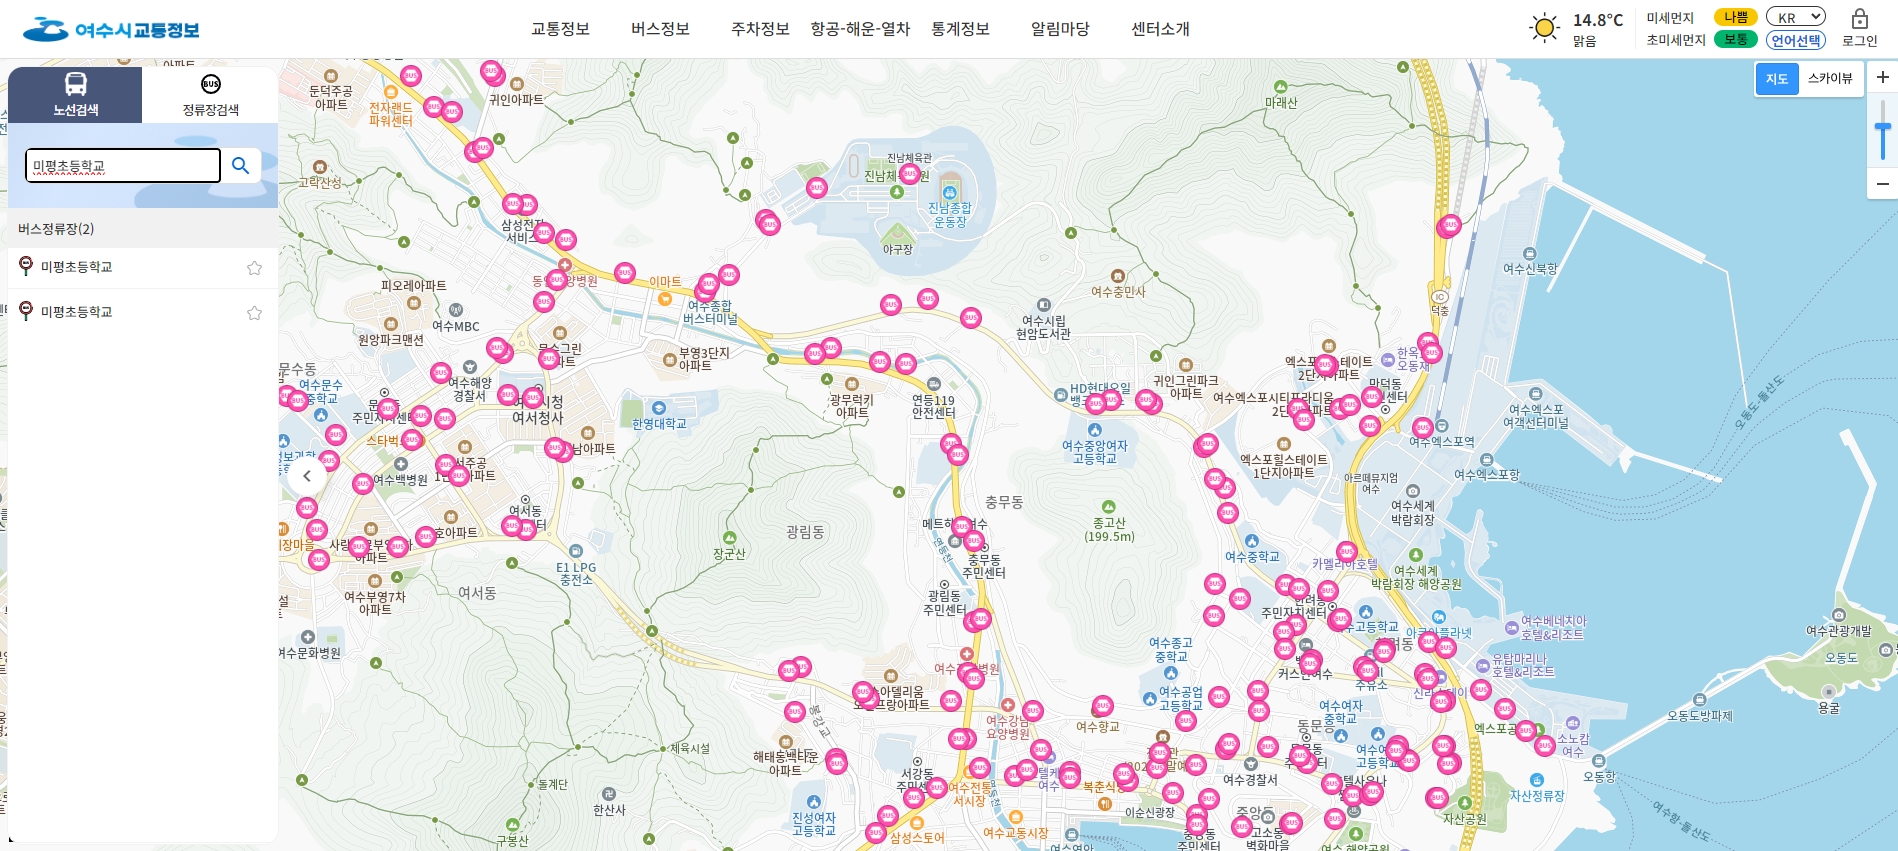Click the 버스정류장(2) results header
1898x851 pixels.
click(143, 229)
